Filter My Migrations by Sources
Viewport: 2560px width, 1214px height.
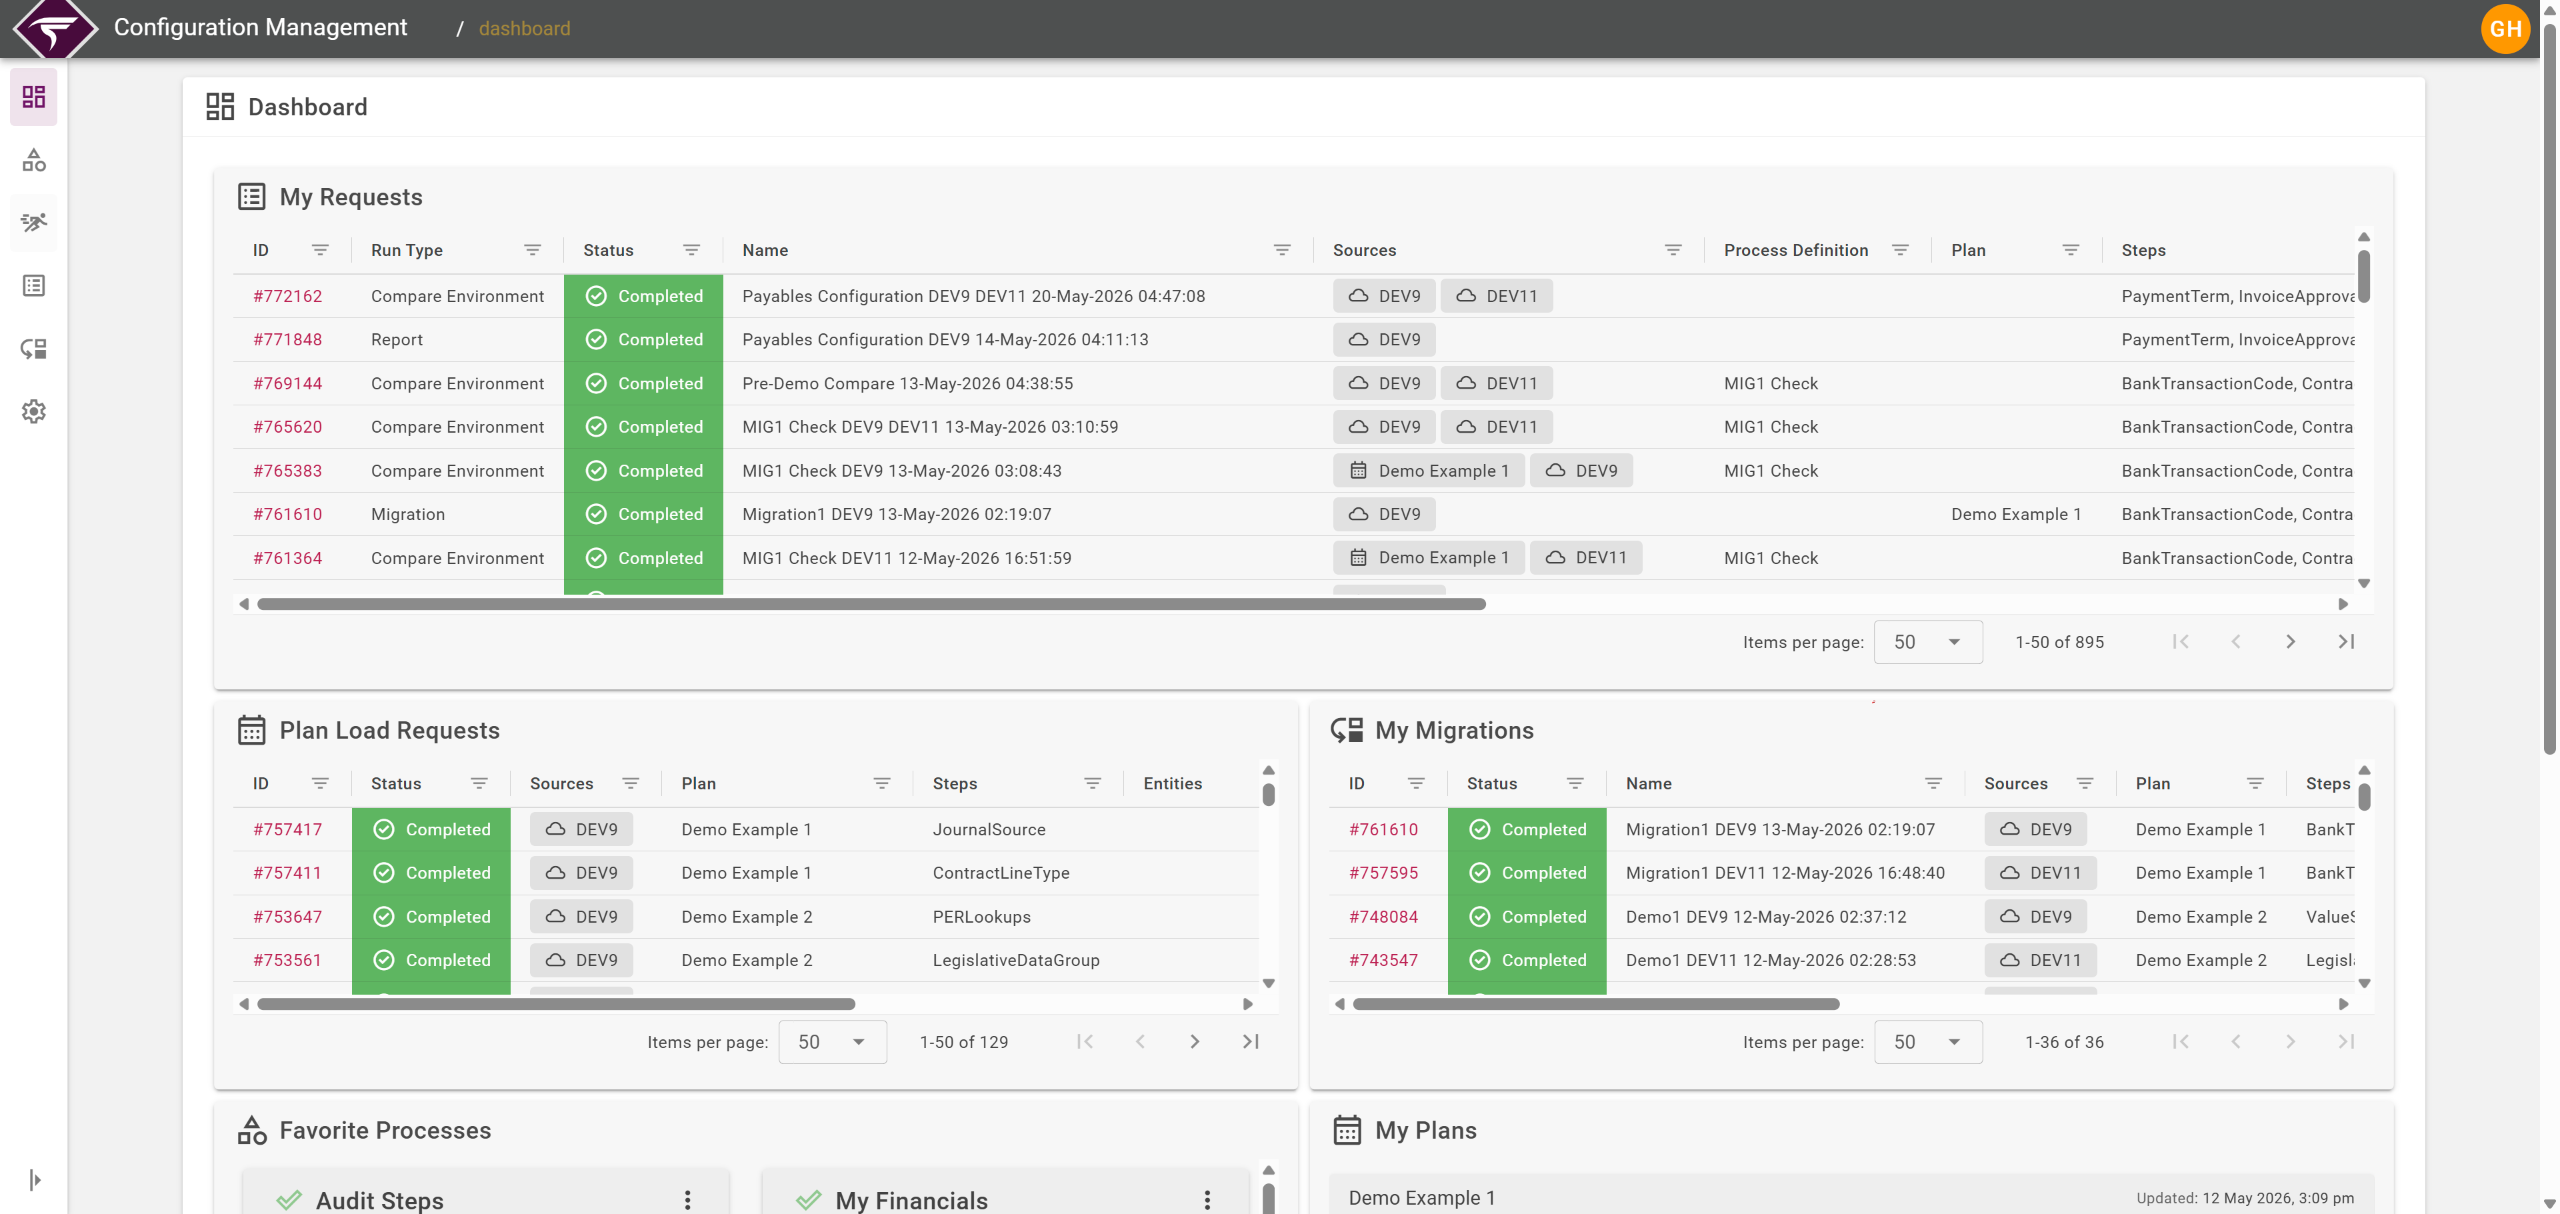pos(2085,783)
